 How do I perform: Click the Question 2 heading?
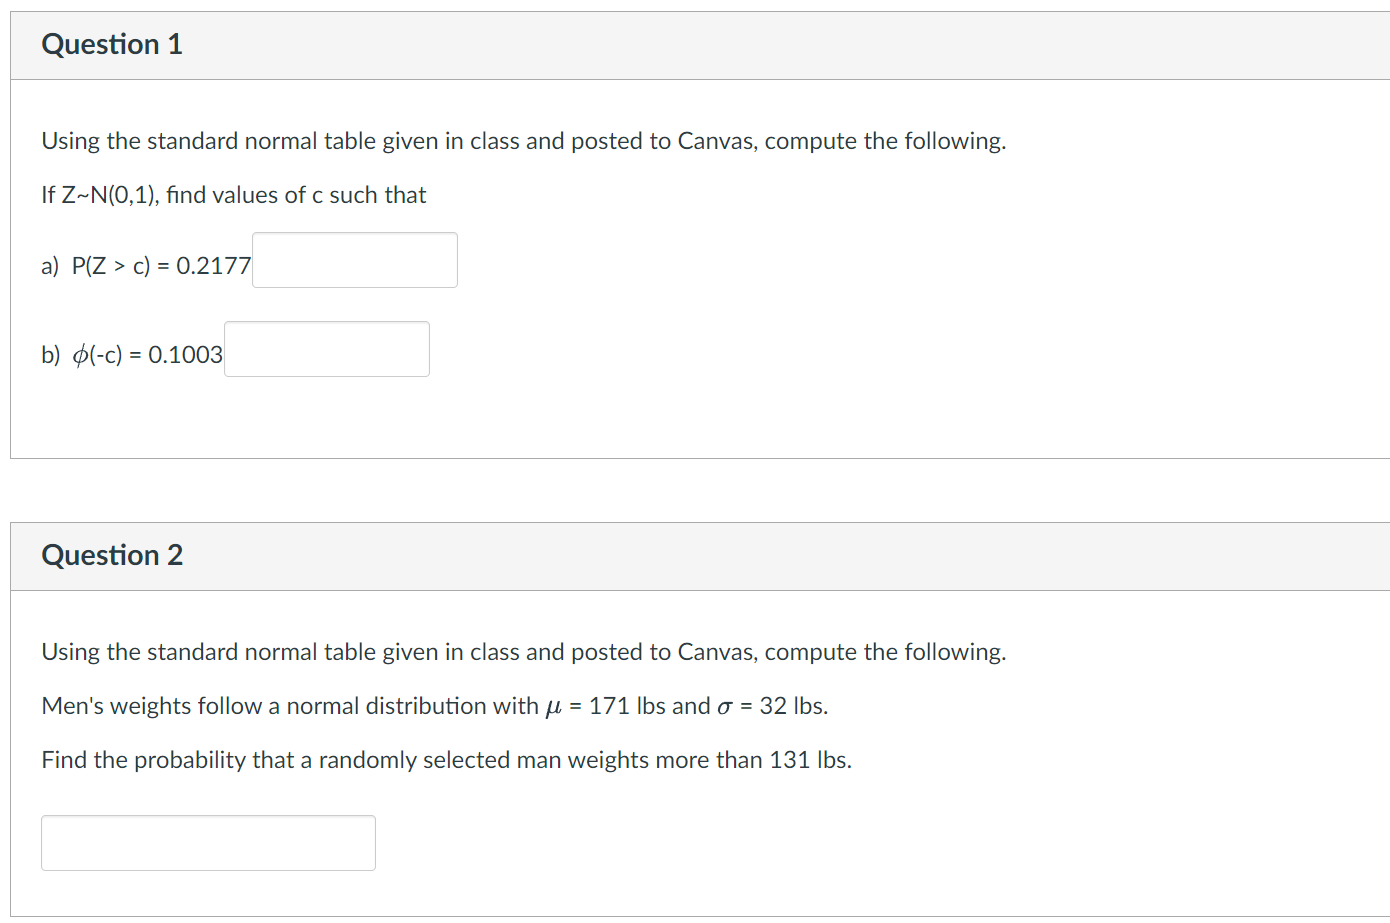click(x=112, y=556)
